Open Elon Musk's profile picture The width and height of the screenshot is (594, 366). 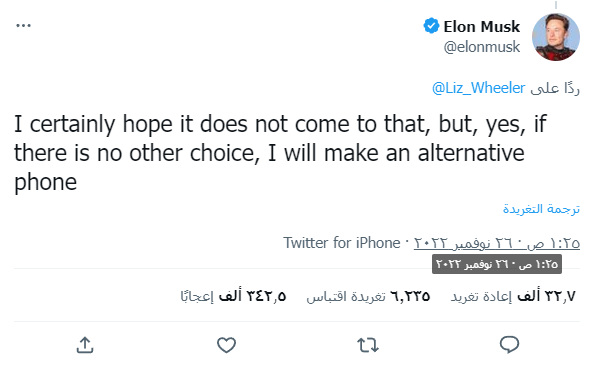(555, 37)
